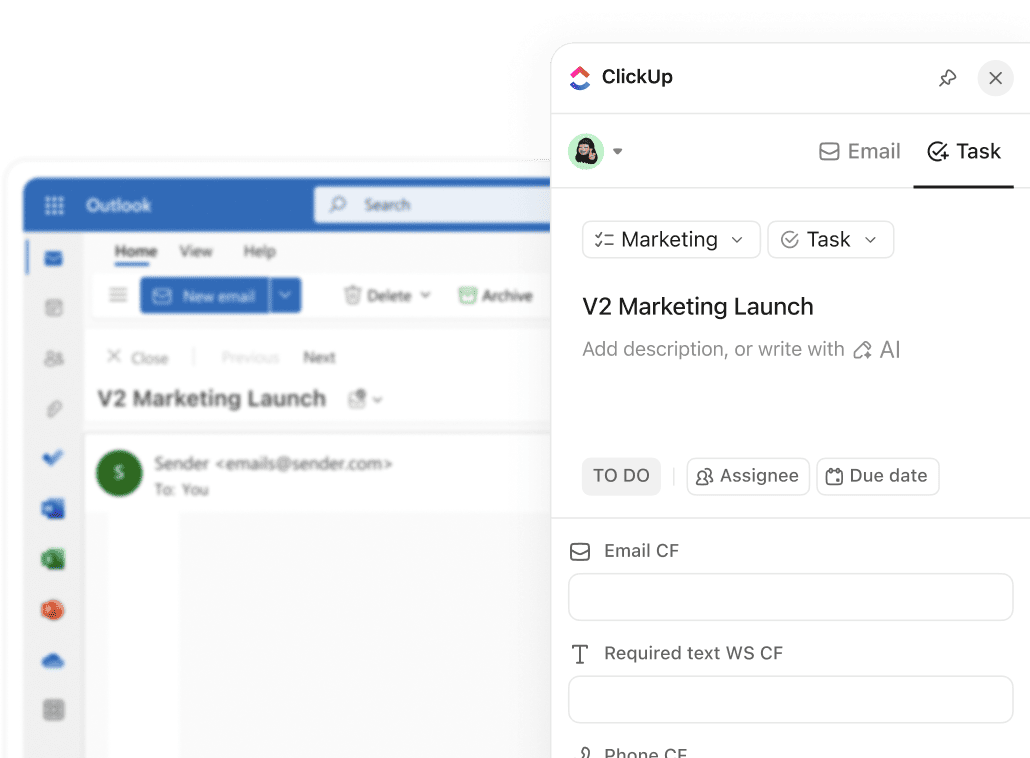Expand the Delete options dropdown
Viewport: 1030px width, 758px height.
(x=425, y=296)
